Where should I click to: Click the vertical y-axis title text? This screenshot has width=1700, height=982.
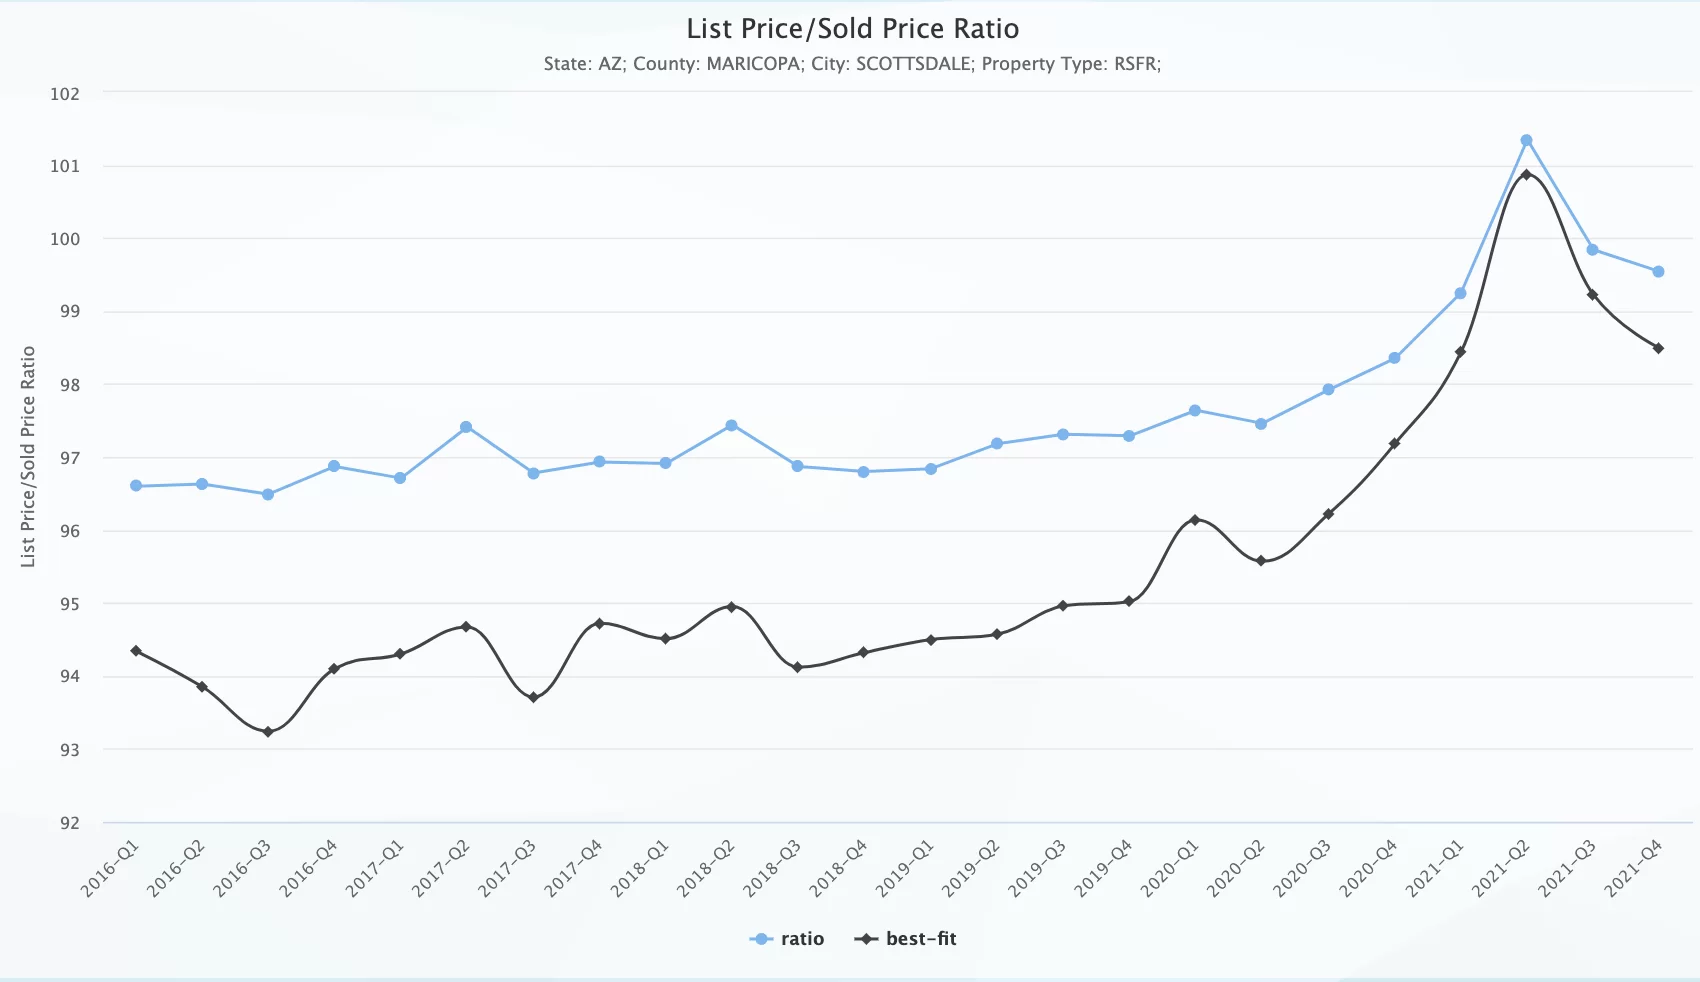click(28, 456)
